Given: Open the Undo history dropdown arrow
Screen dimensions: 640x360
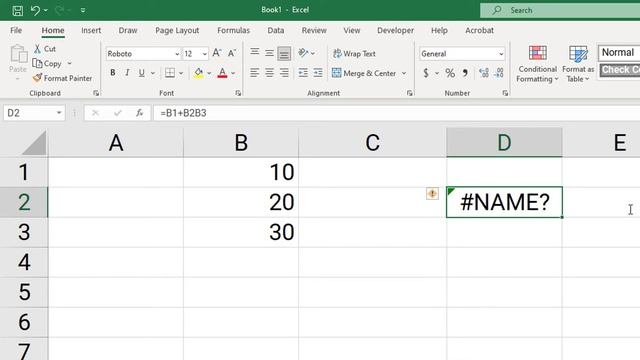Looking at the screenshot, I should [x=45, y=10].
